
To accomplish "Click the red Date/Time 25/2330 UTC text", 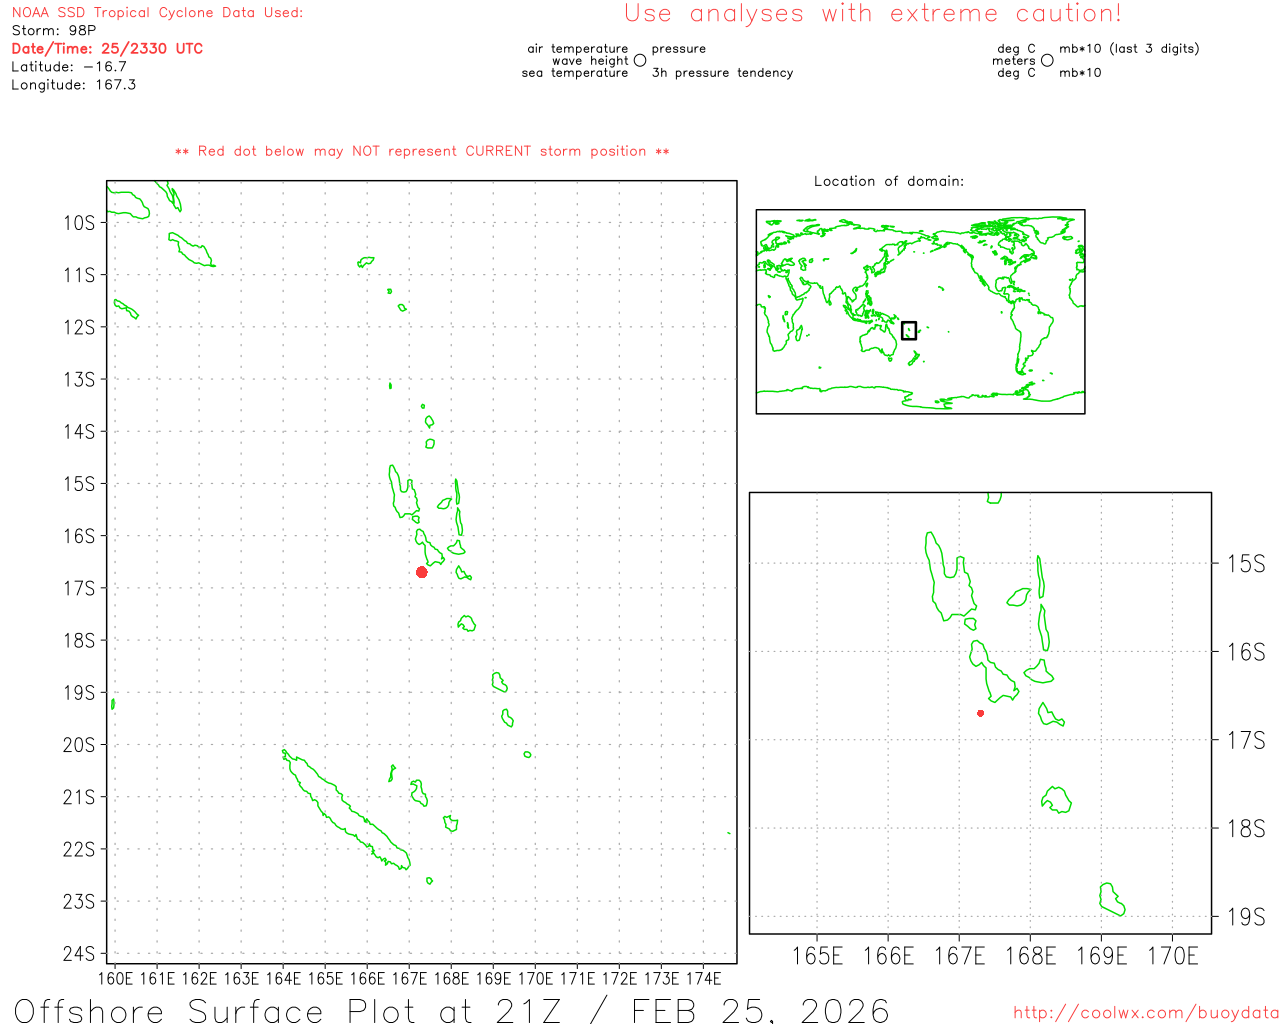I will tap(107, 48).
